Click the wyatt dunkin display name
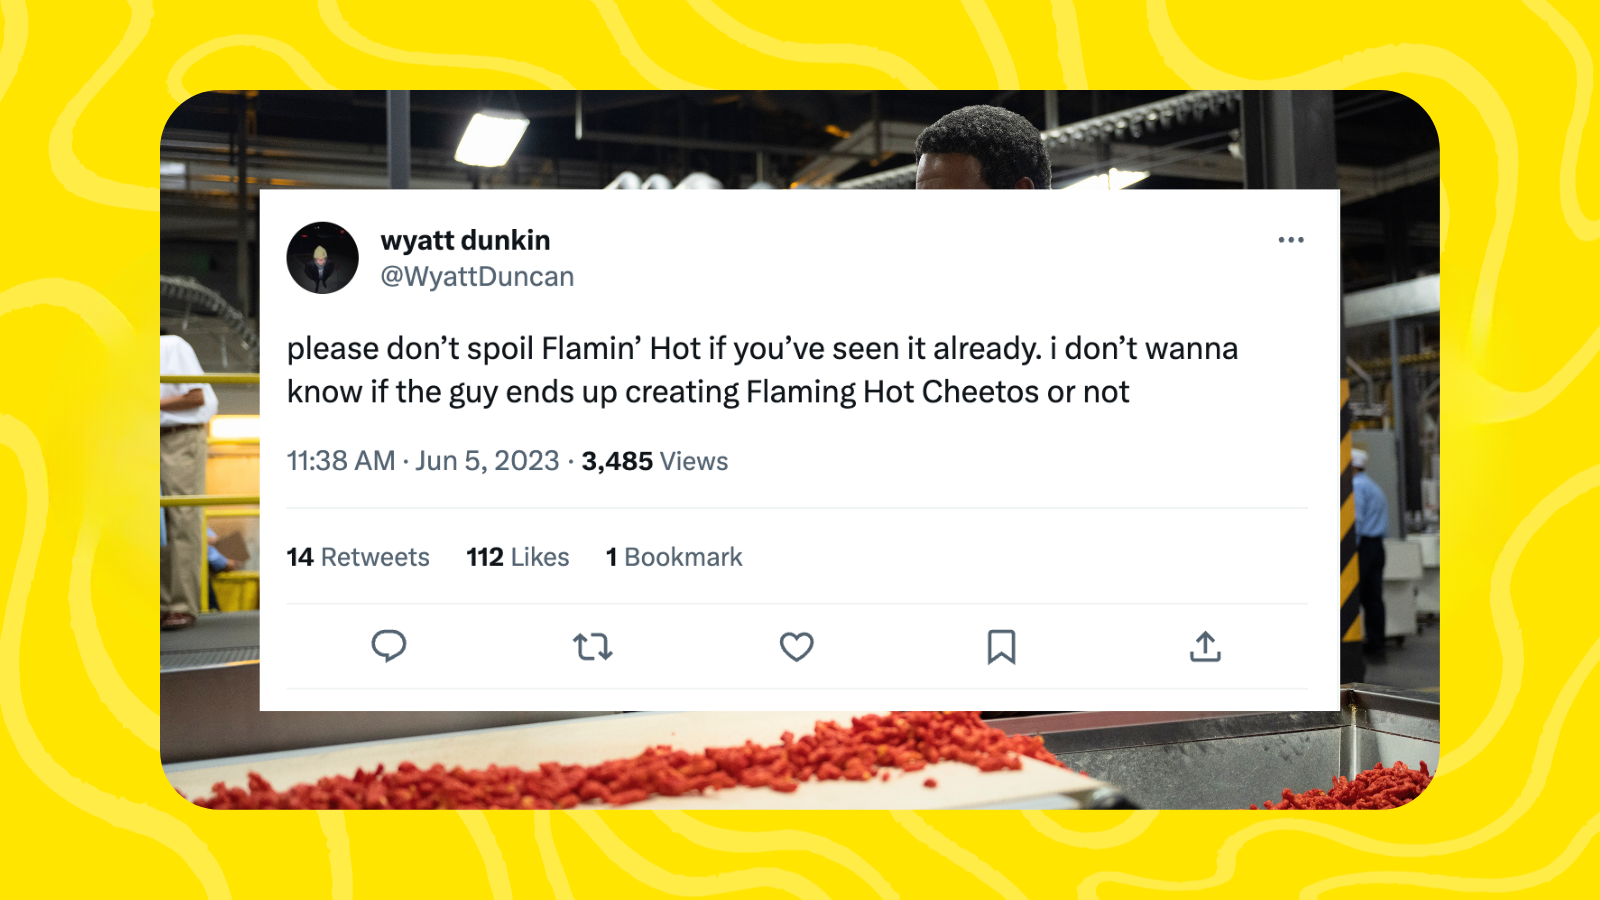 pyautogui.click(x=466, y=240)
